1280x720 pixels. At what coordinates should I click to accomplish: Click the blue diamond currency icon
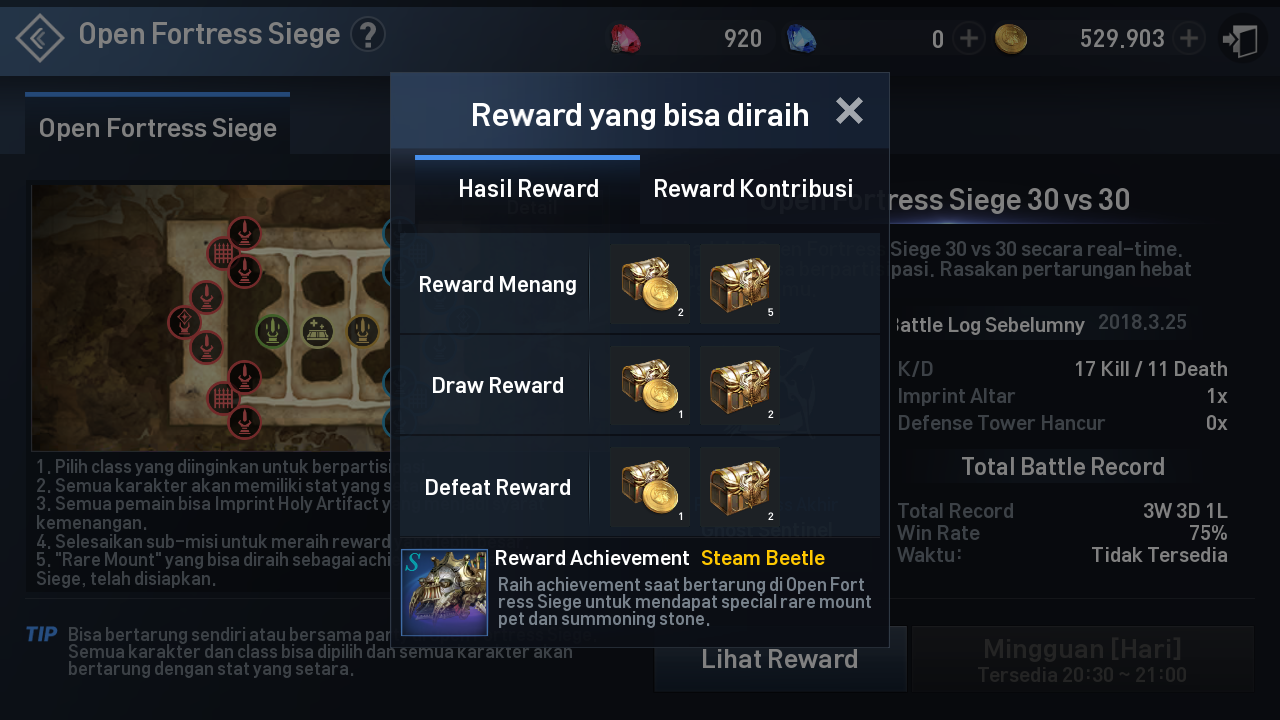[x=801, y=39]
